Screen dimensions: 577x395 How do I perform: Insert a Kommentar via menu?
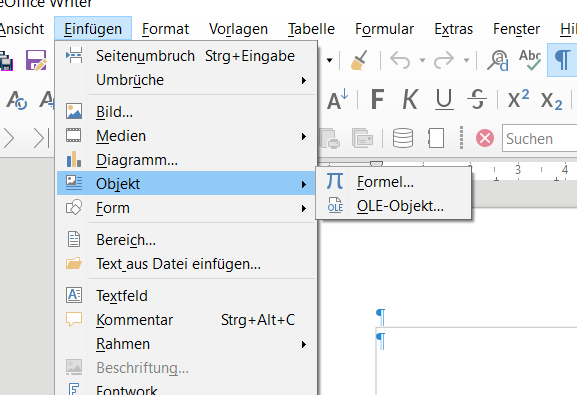[186, 320]
